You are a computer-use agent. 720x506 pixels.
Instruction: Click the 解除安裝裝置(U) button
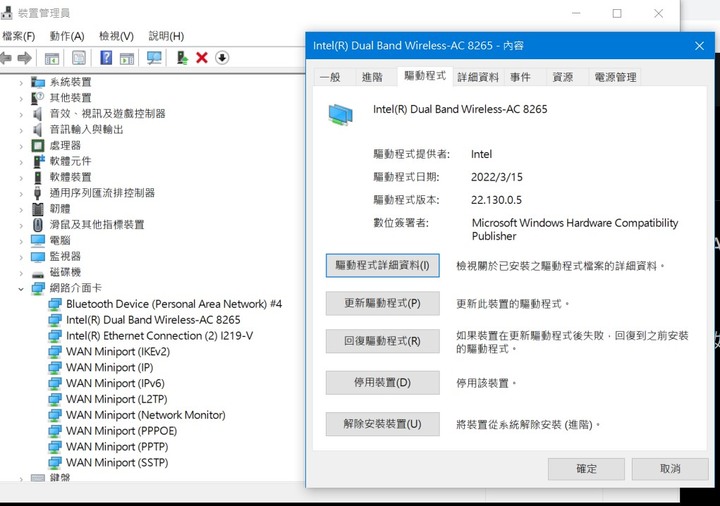[x=382, y=424]
